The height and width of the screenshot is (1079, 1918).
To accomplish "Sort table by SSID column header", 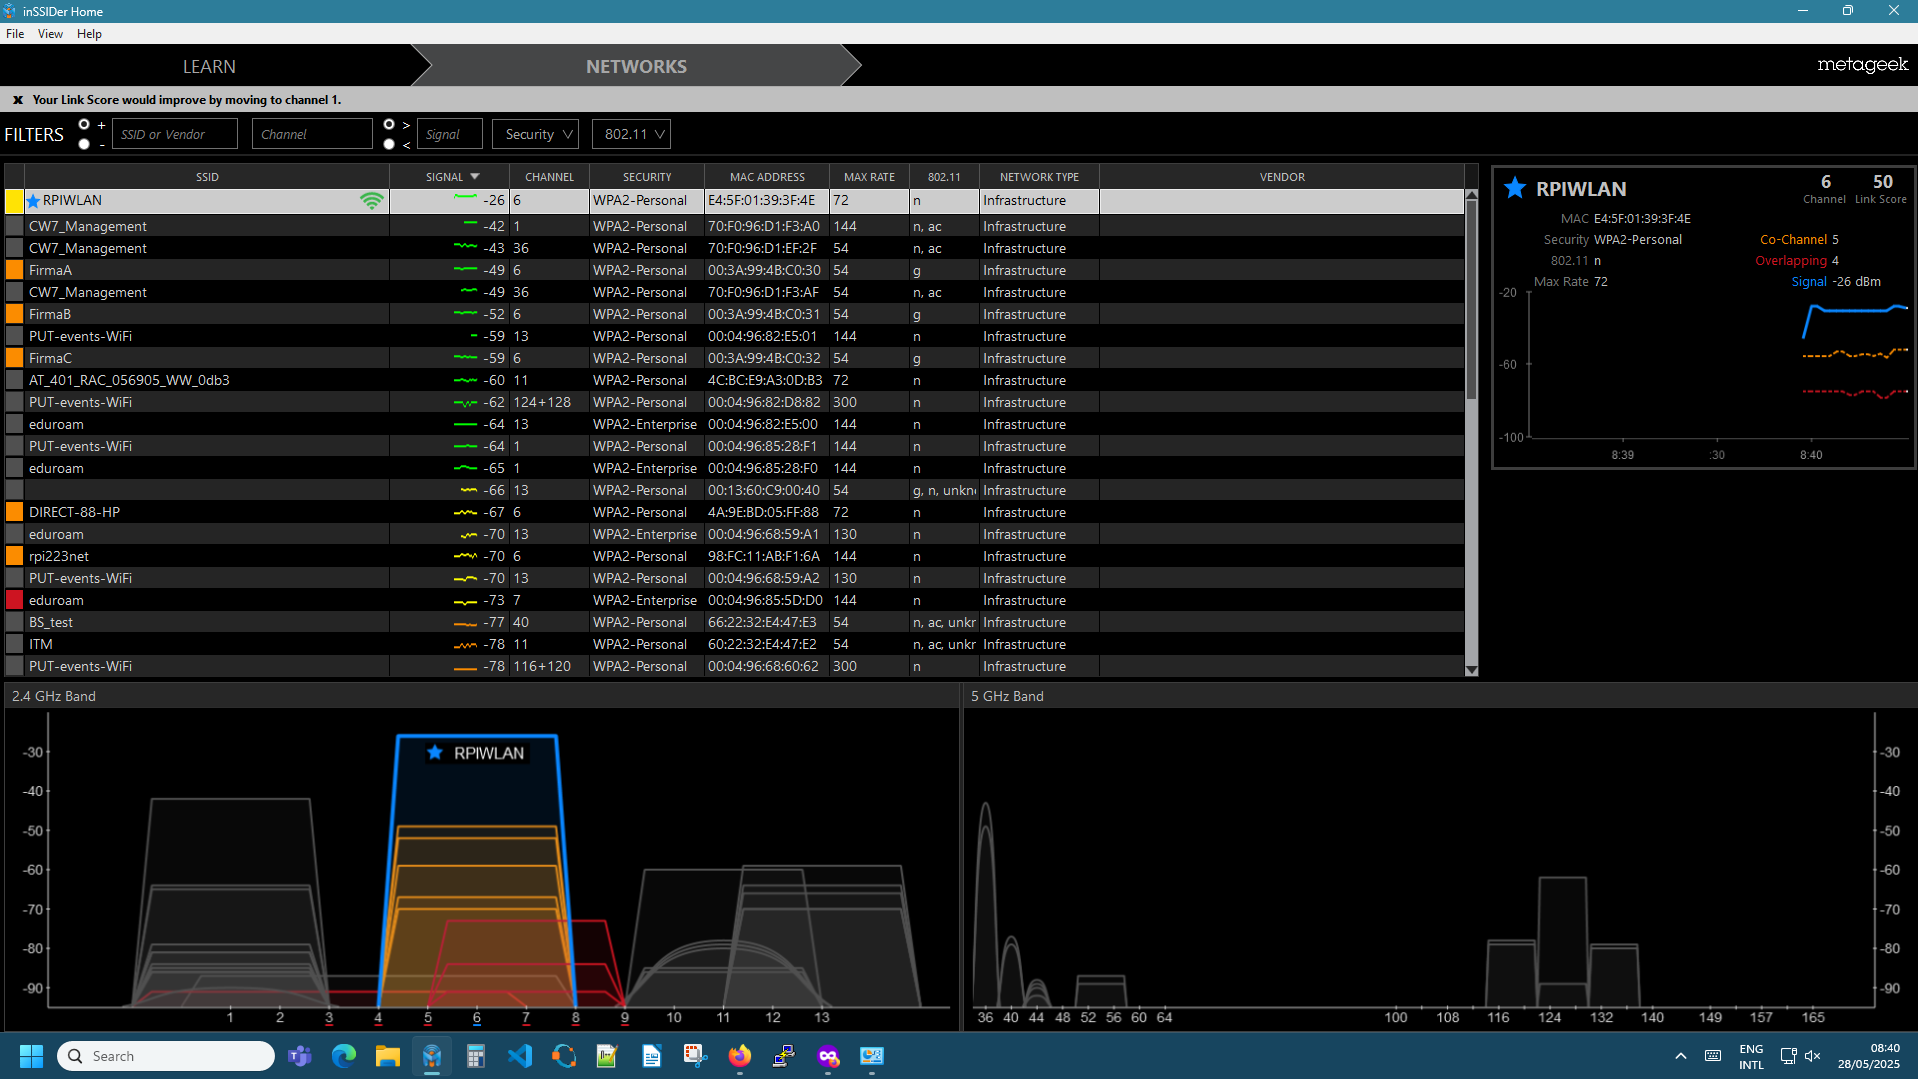I will (x=207, y=177).
